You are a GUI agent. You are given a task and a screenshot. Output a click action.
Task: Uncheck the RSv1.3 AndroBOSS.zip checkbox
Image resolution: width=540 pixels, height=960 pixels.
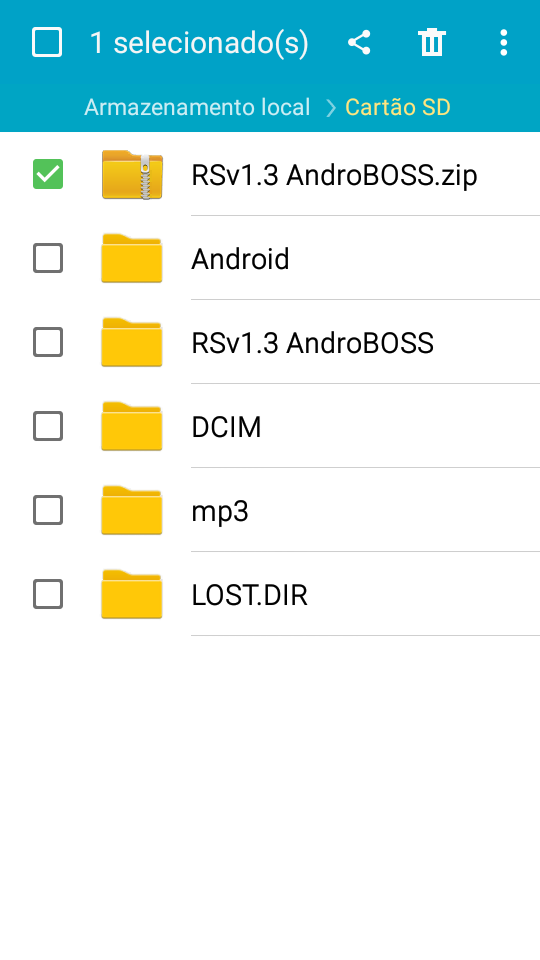(x=48, y=174)
